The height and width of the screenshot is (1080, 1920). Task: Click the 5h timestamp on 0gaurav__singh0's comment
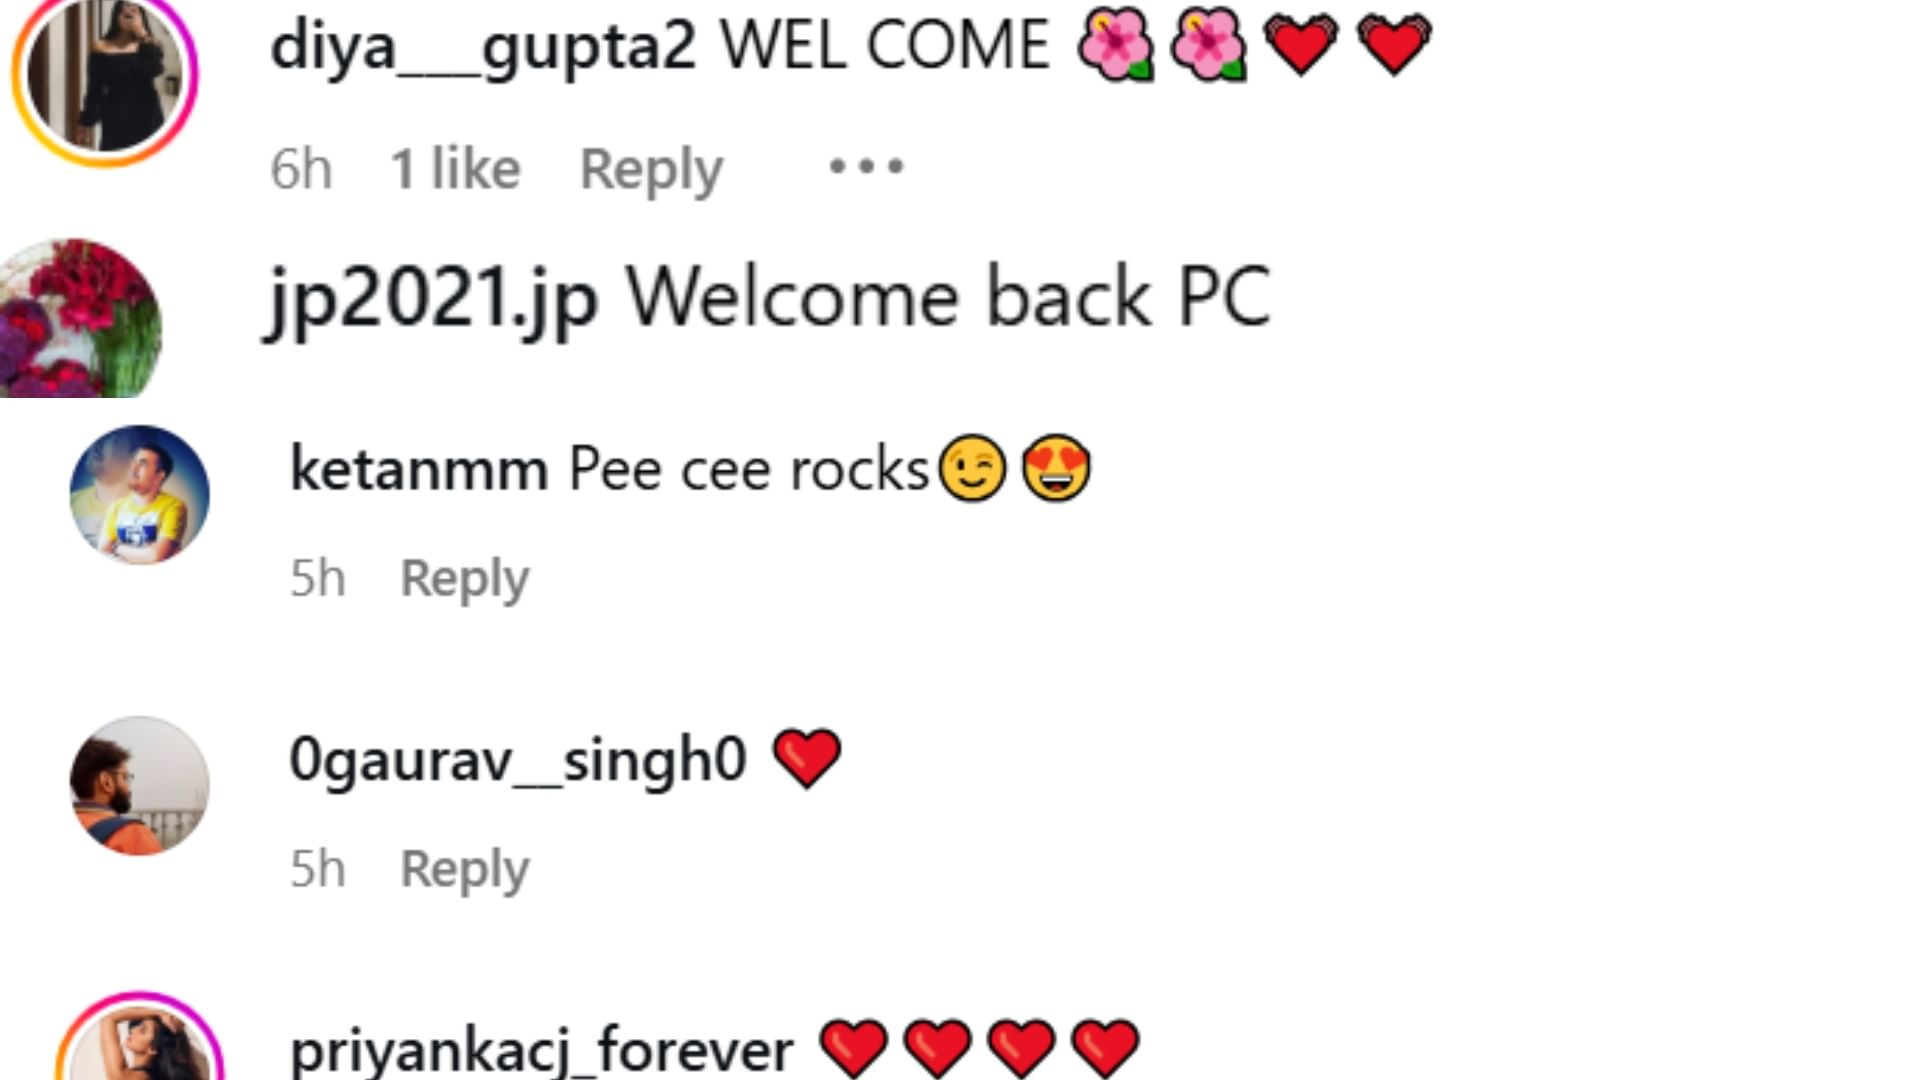pos(318,868)
